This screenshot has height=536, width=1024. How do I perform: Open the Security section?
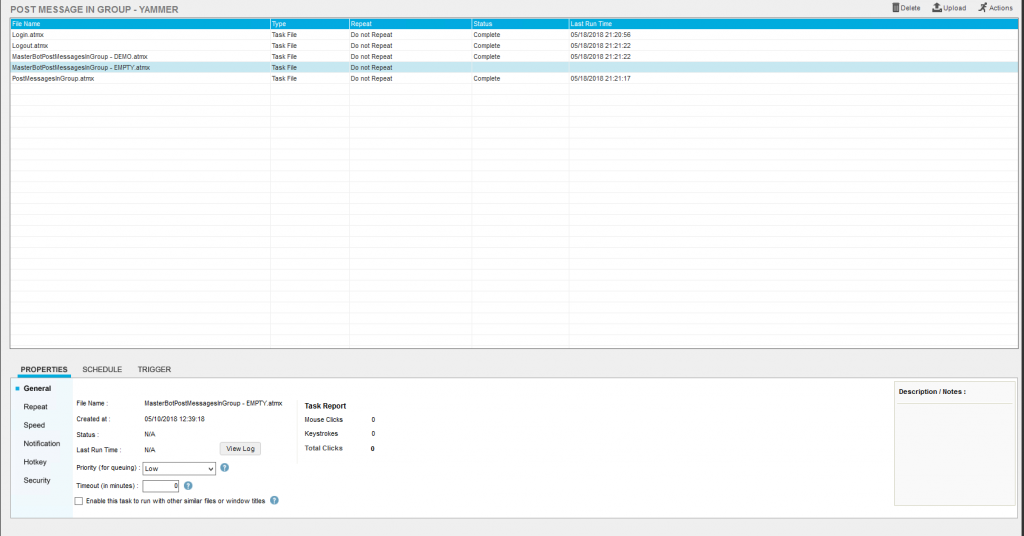[x=37, y=480]
